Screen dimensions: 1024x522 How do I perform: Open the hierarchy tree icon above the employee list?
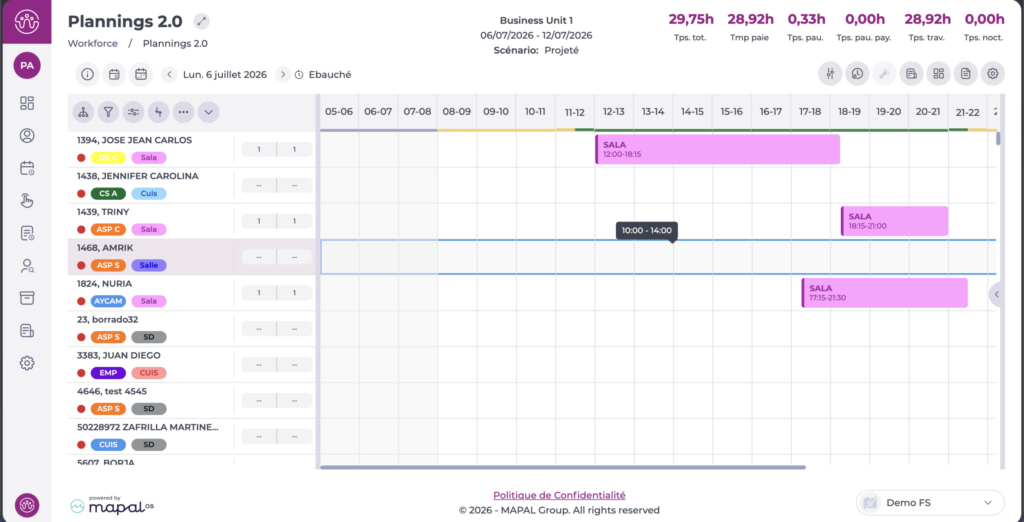click(83, 112)
